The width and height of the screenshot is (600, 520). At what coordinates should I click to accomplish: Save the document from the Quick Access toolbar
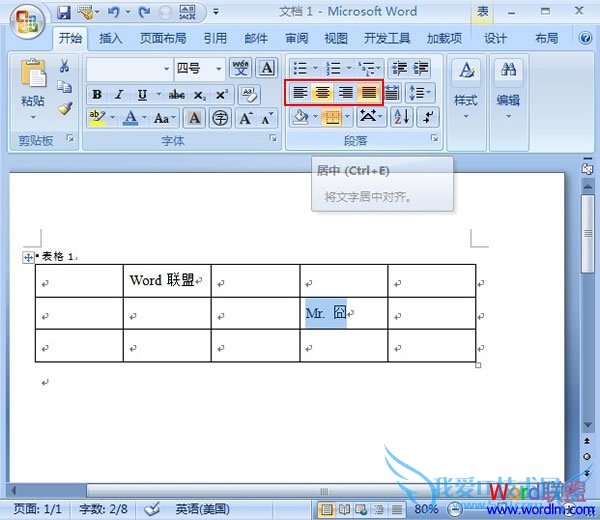[64, 12]
